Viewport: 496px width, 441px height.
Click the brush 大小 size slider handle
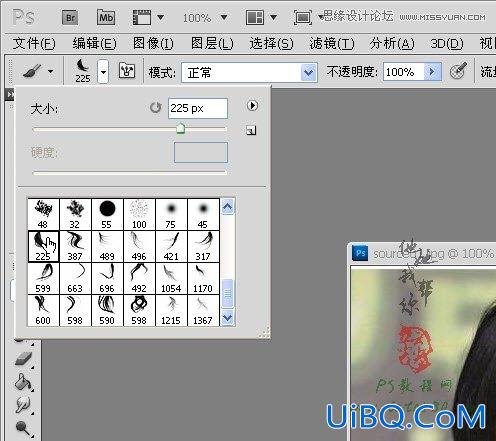[x=180, y=128]
